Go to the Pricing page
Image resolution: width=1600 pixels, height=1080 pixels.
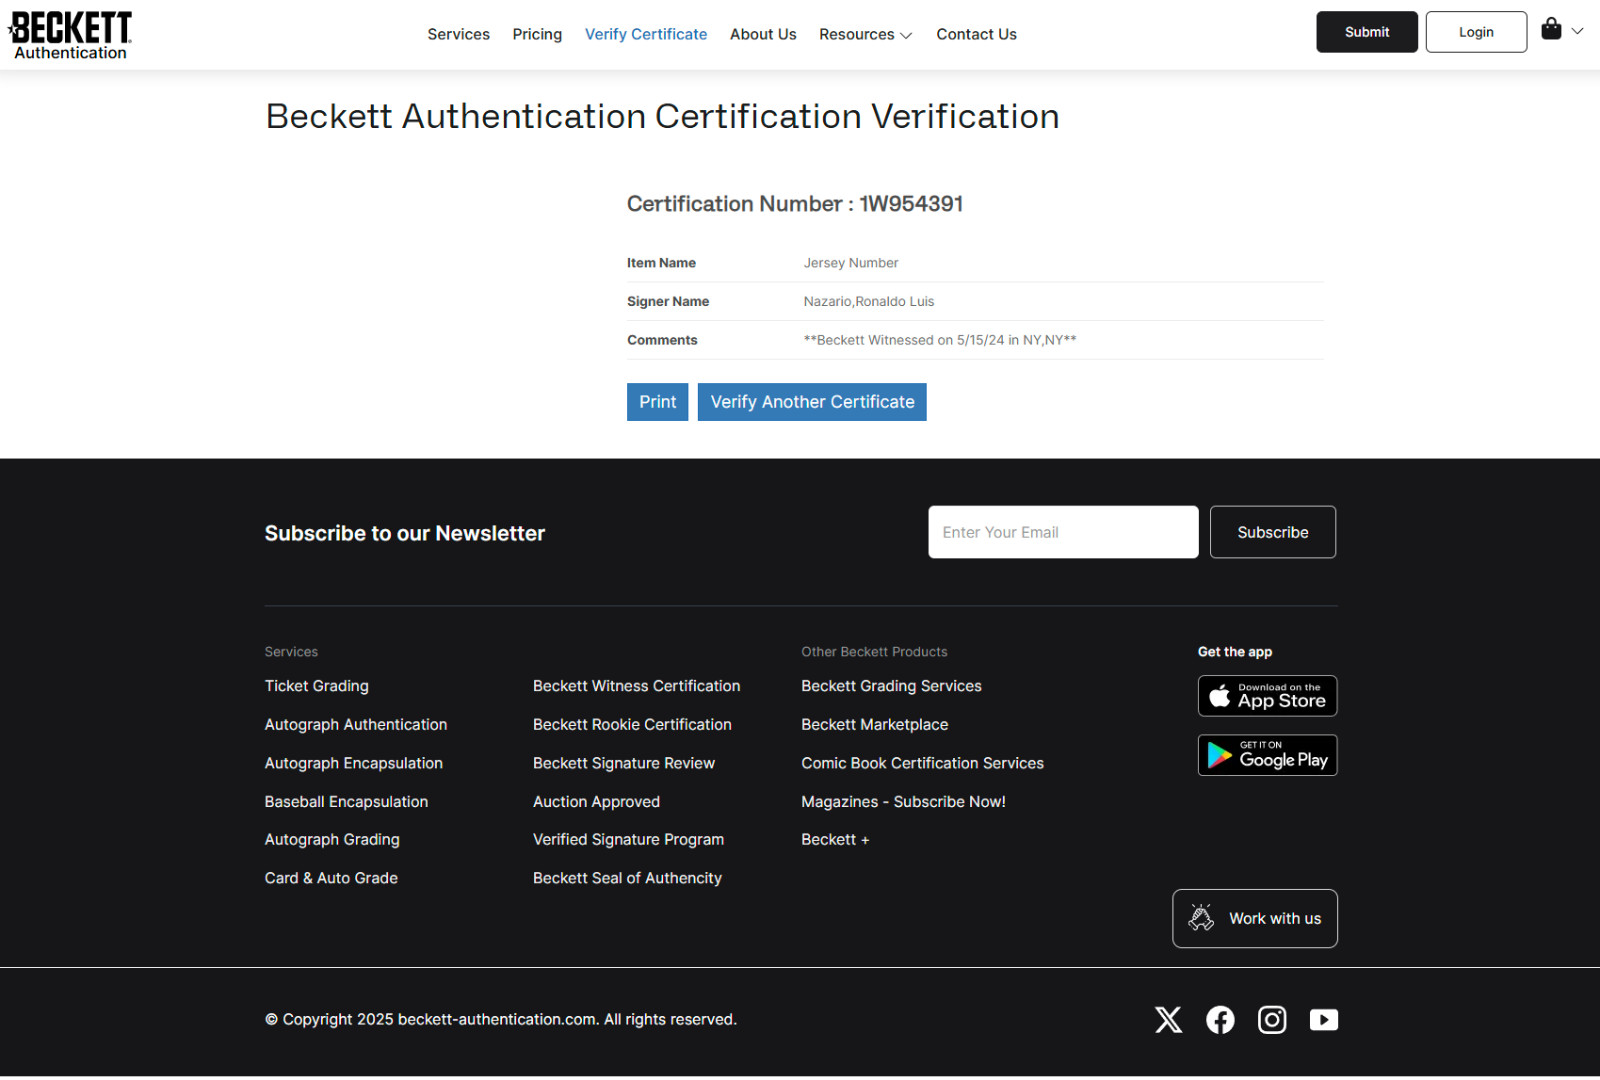(x=537, y=35)
